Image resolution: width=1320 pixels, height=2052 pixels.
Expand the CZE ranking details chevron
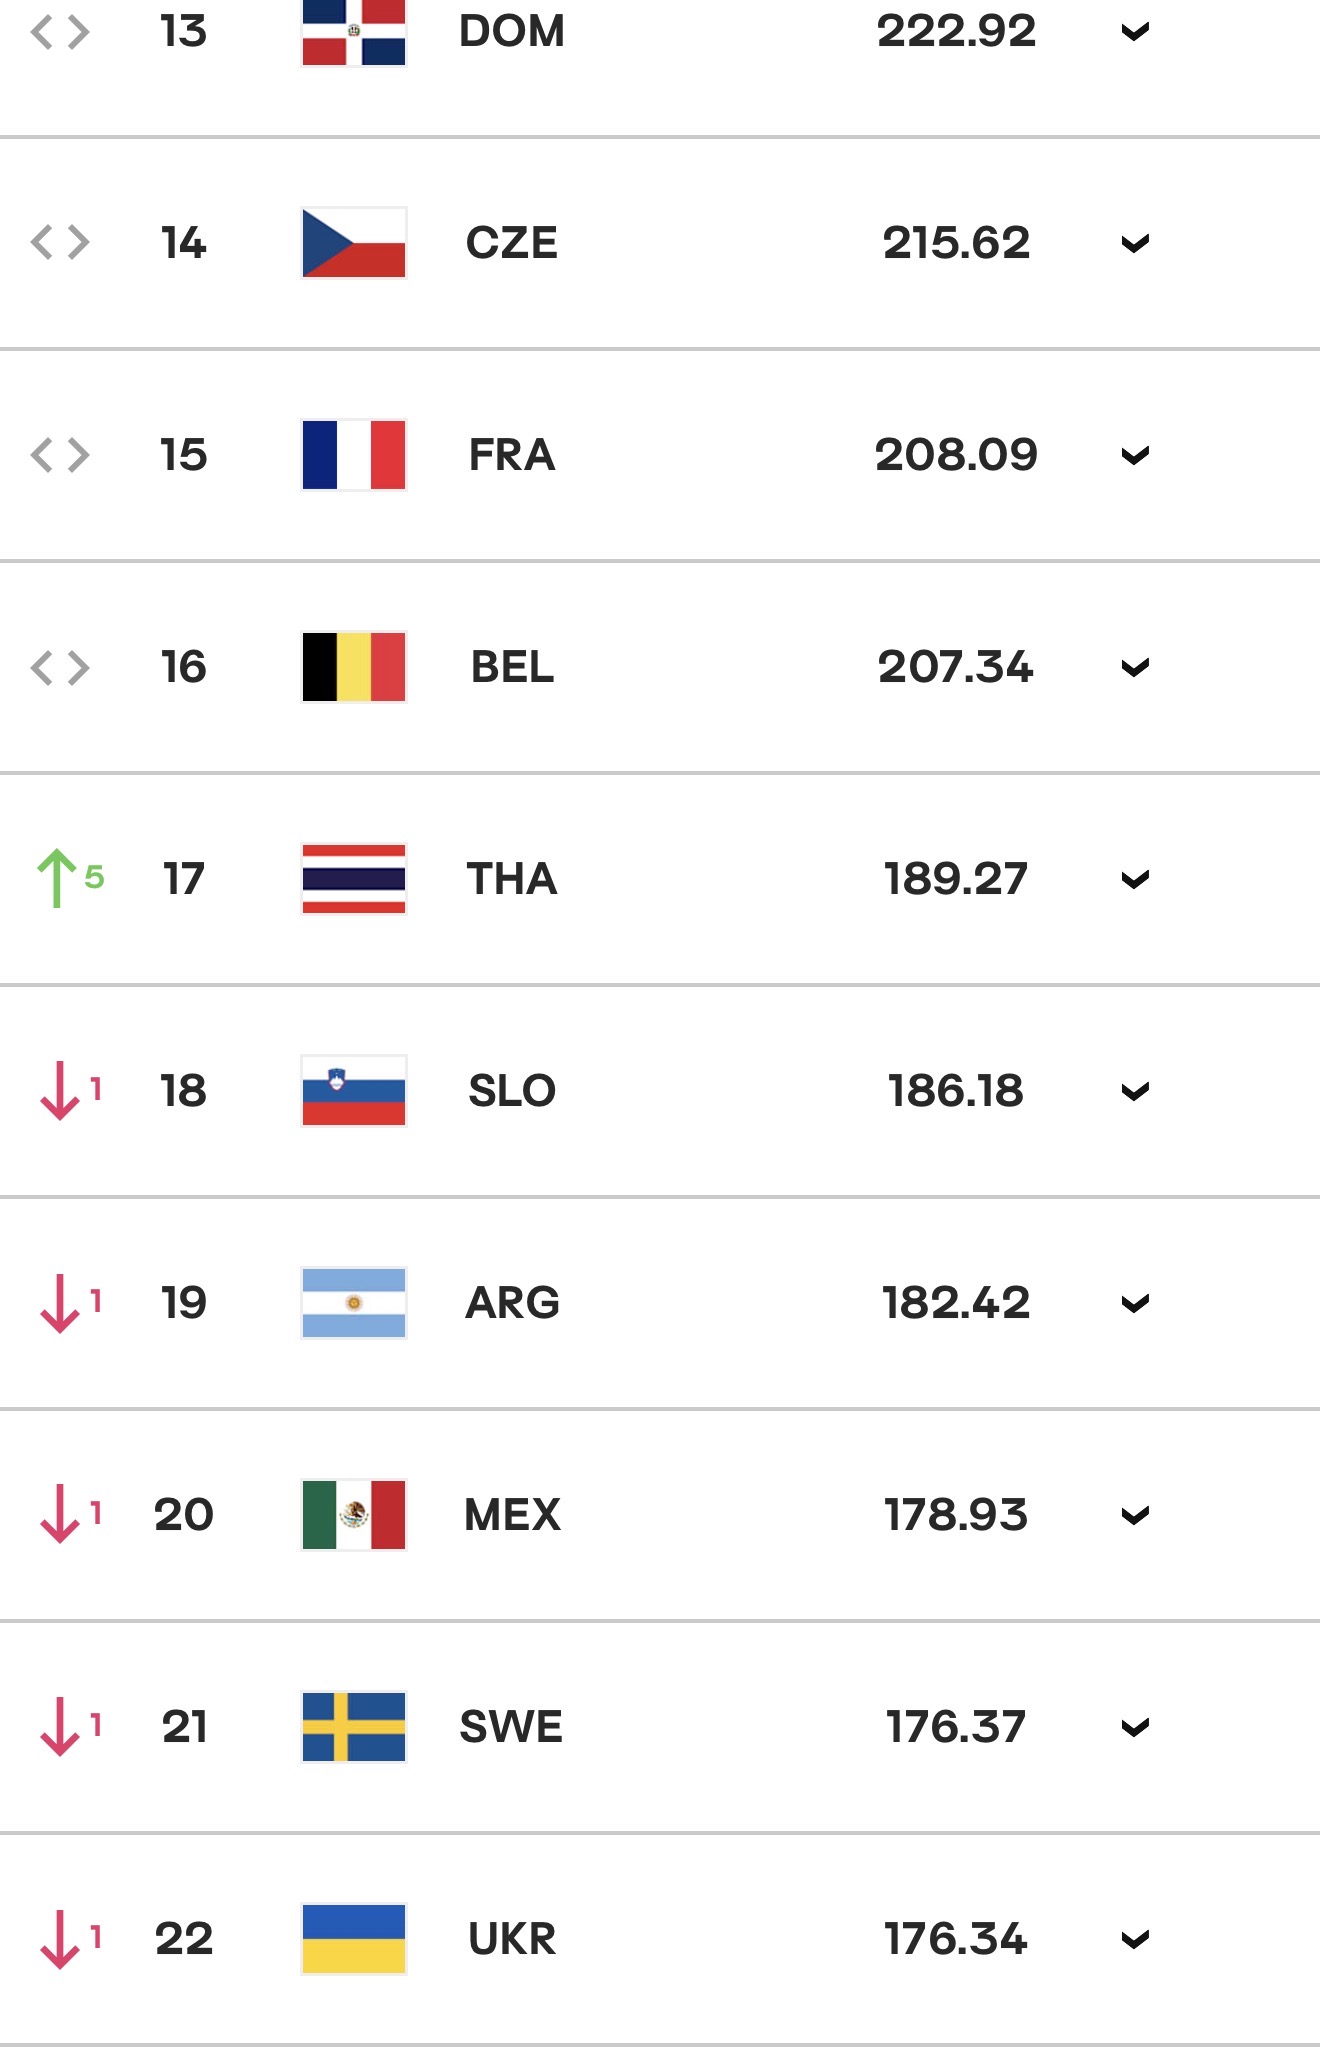pos(1135,244)
